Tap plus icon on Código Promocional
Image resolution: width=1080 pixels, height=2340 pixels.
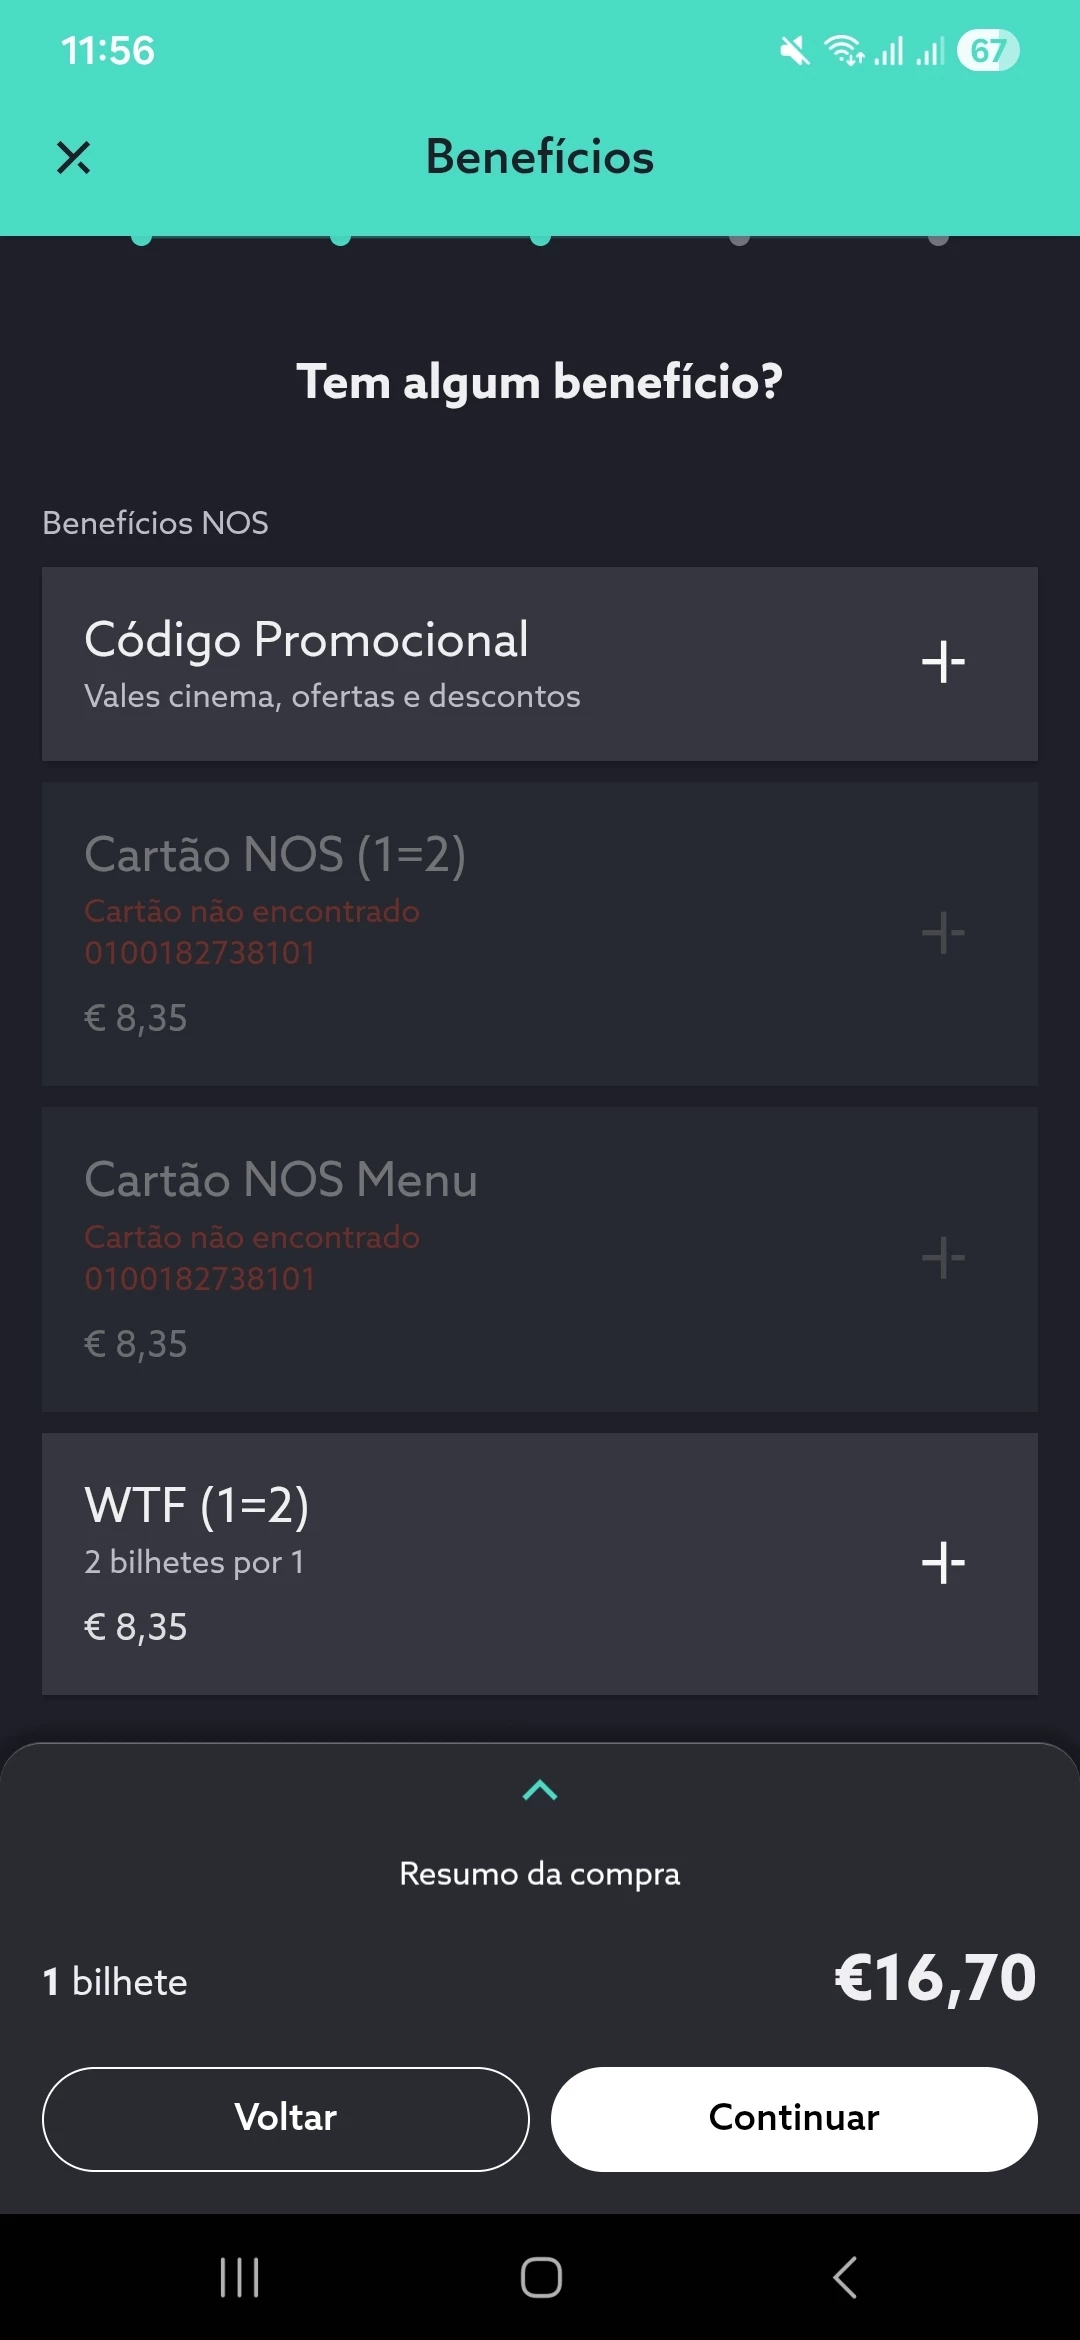coord(943,662)
